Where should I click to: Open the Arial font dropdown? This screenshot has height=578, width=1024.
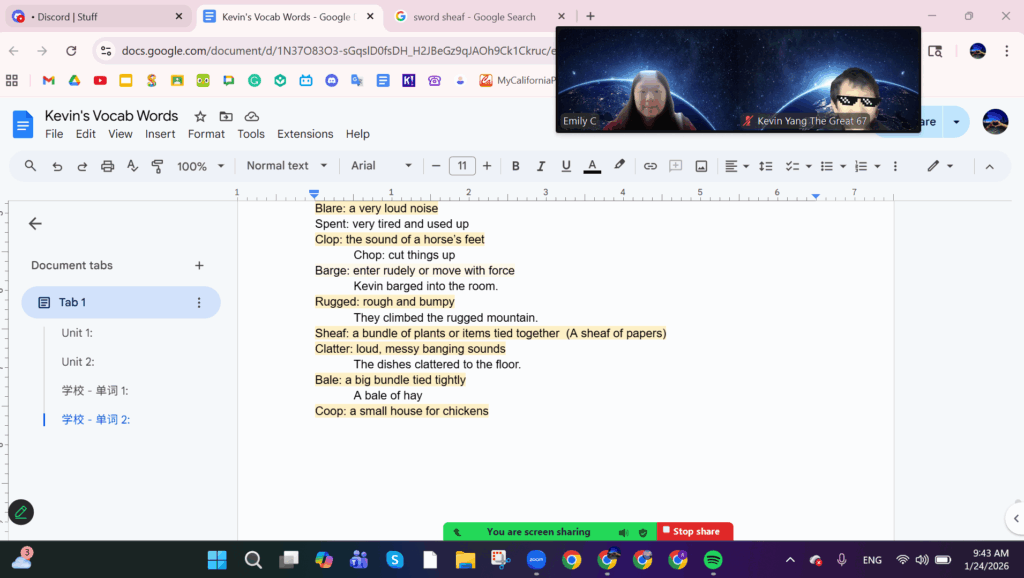click(x=381, y=166)
